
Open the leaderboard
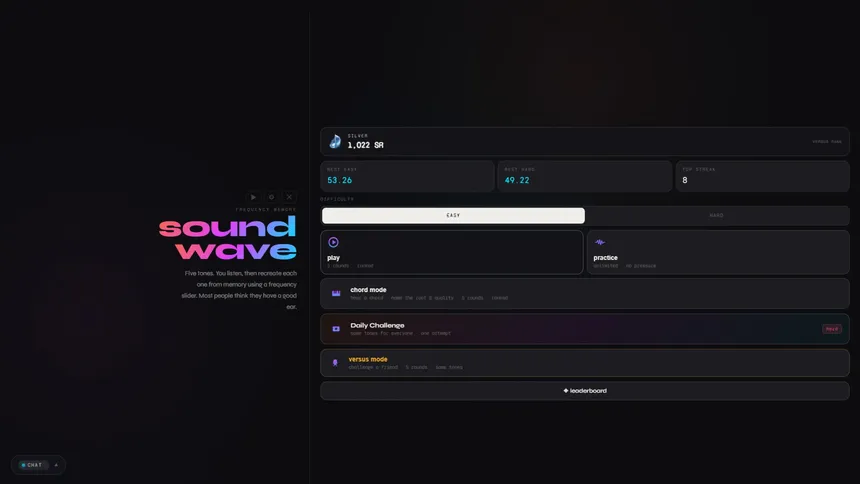pos(584,391)
